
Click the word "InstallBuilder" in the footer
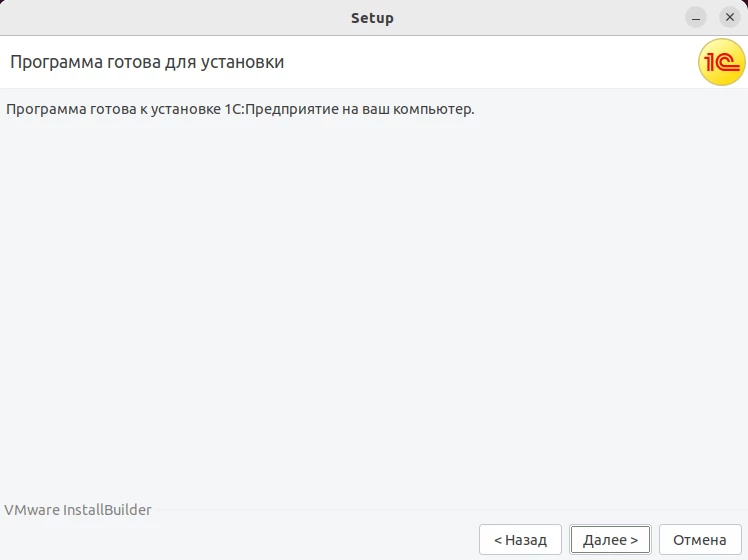click(x=107, y=510)
